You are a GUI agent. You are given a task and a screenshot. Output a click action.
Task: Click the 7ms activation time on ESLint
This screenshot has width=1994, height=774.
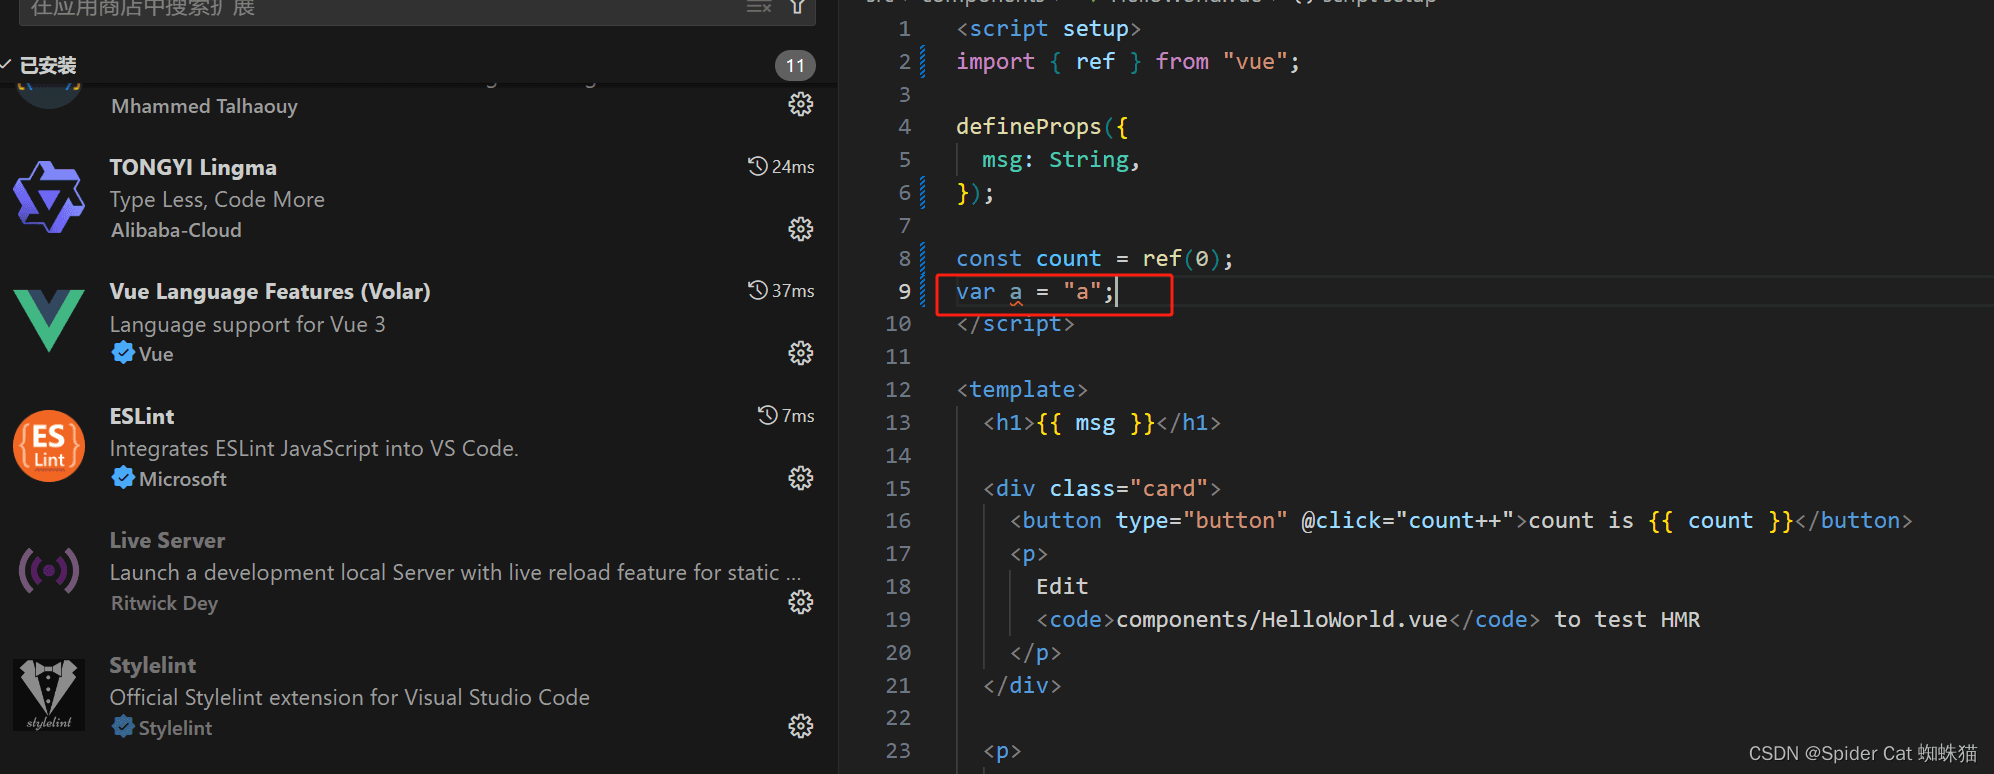pyautogui.click(x=786, y=415)
